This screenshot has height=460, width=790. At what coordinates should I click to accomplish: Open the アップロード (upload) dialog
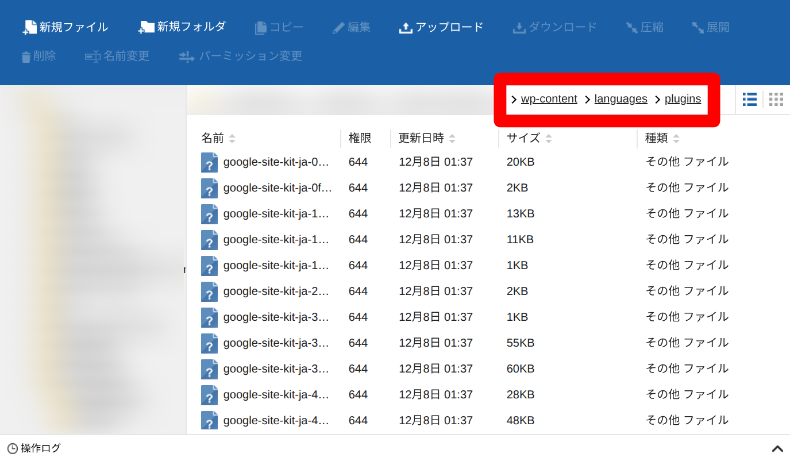[441, 27]
